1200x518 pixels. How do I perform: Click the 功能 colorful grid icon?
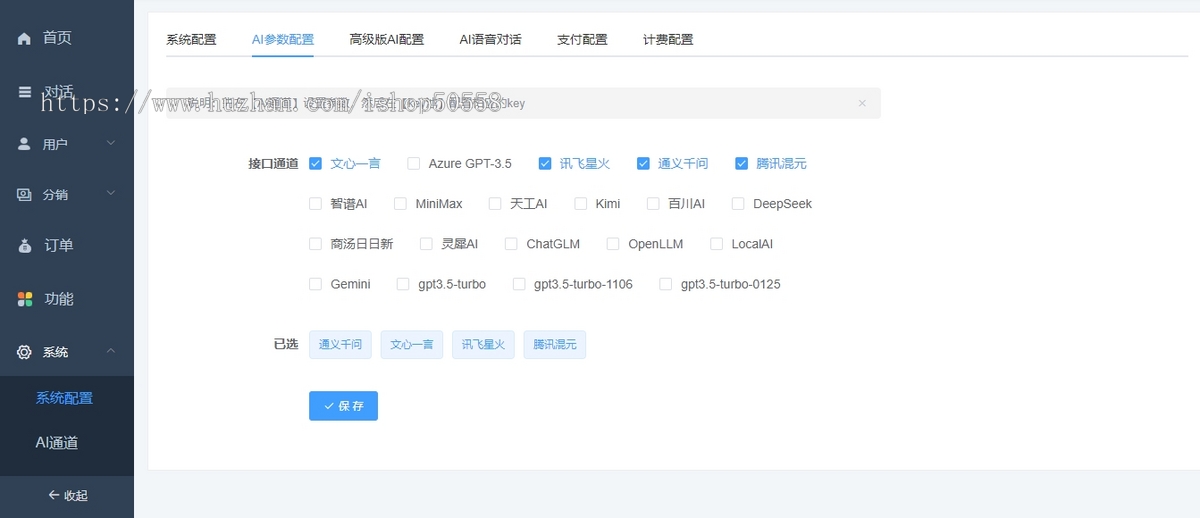point(25,299)
